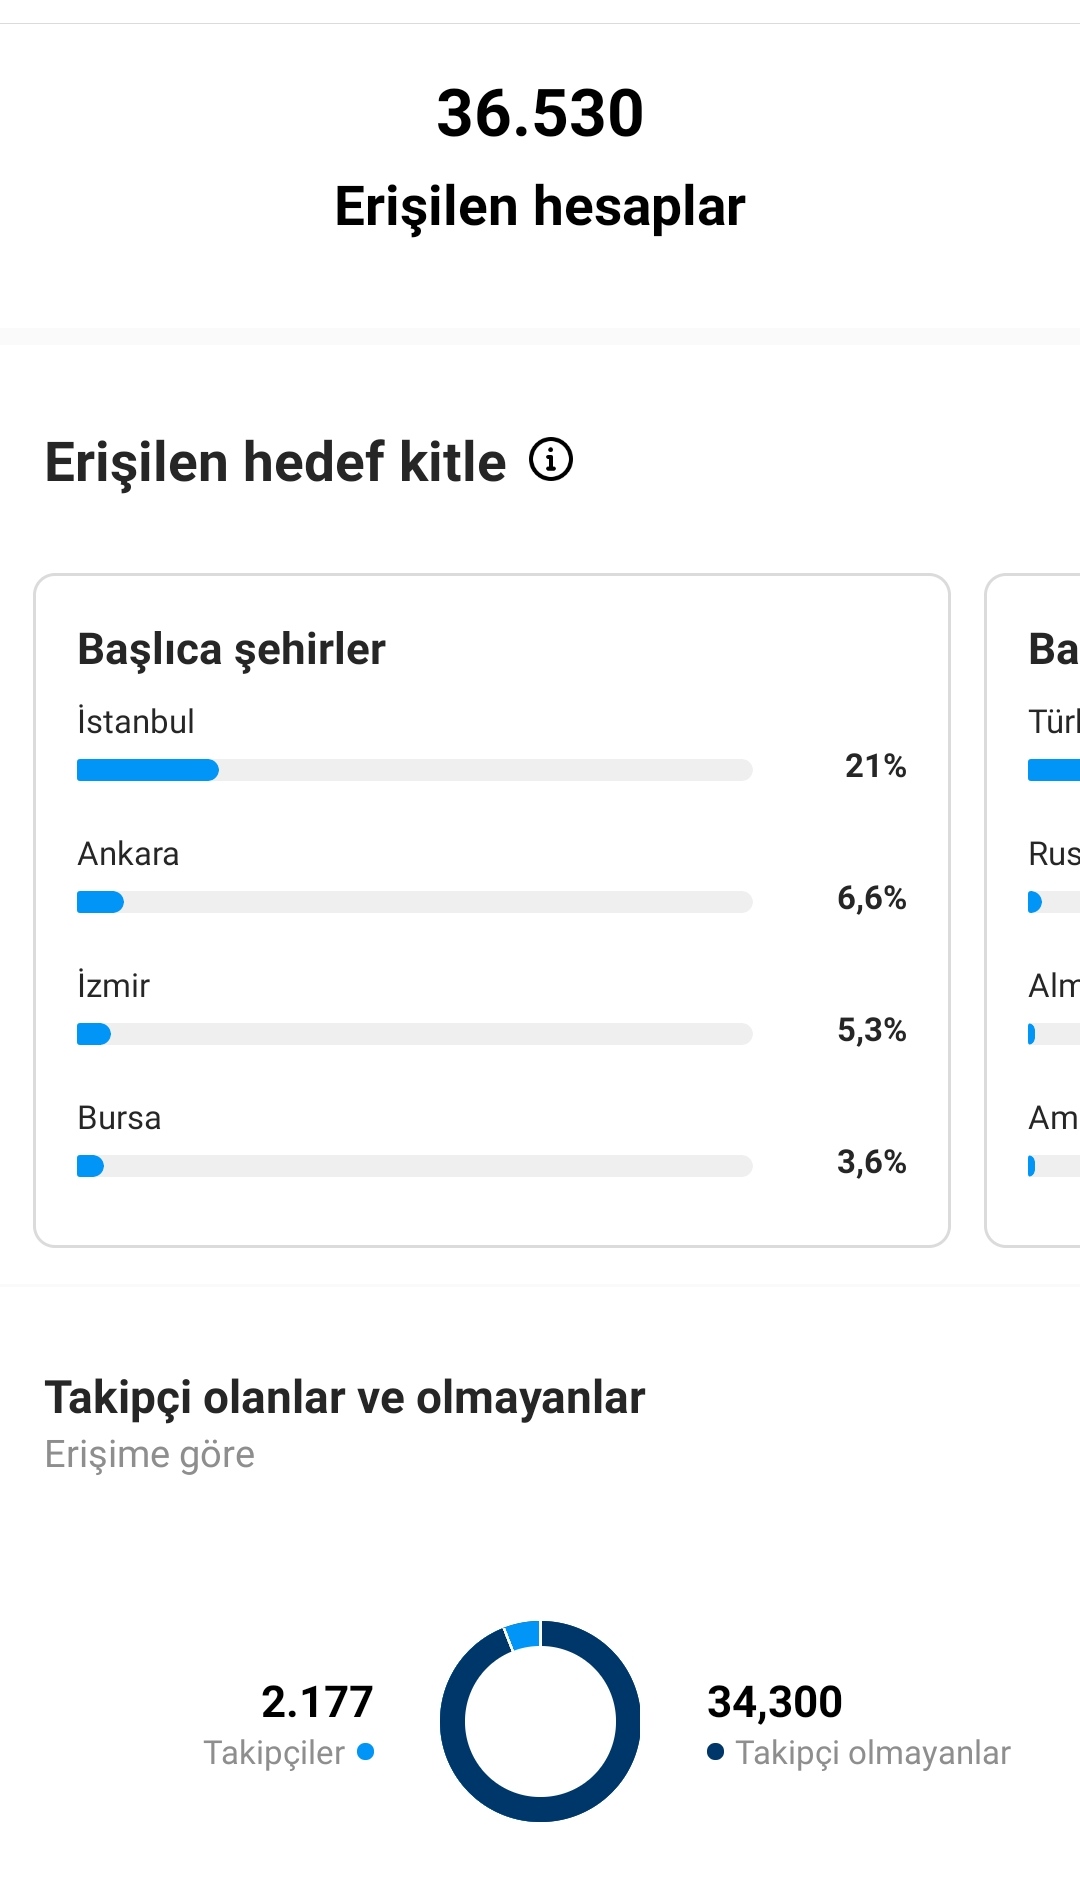
Task: Tap the 21% value for İstanbul
Action: pos(875,766)
